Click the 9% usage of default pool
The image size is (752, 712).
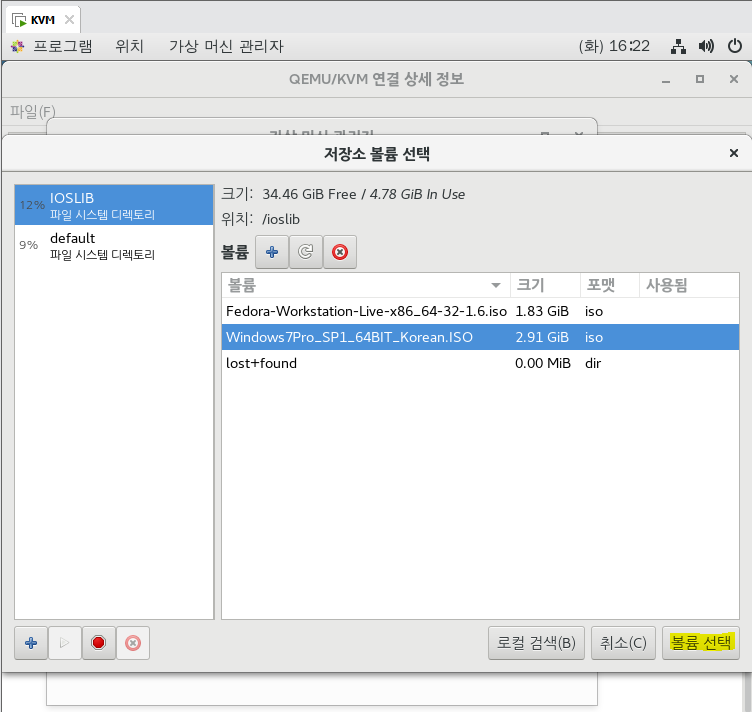[29, 245]
